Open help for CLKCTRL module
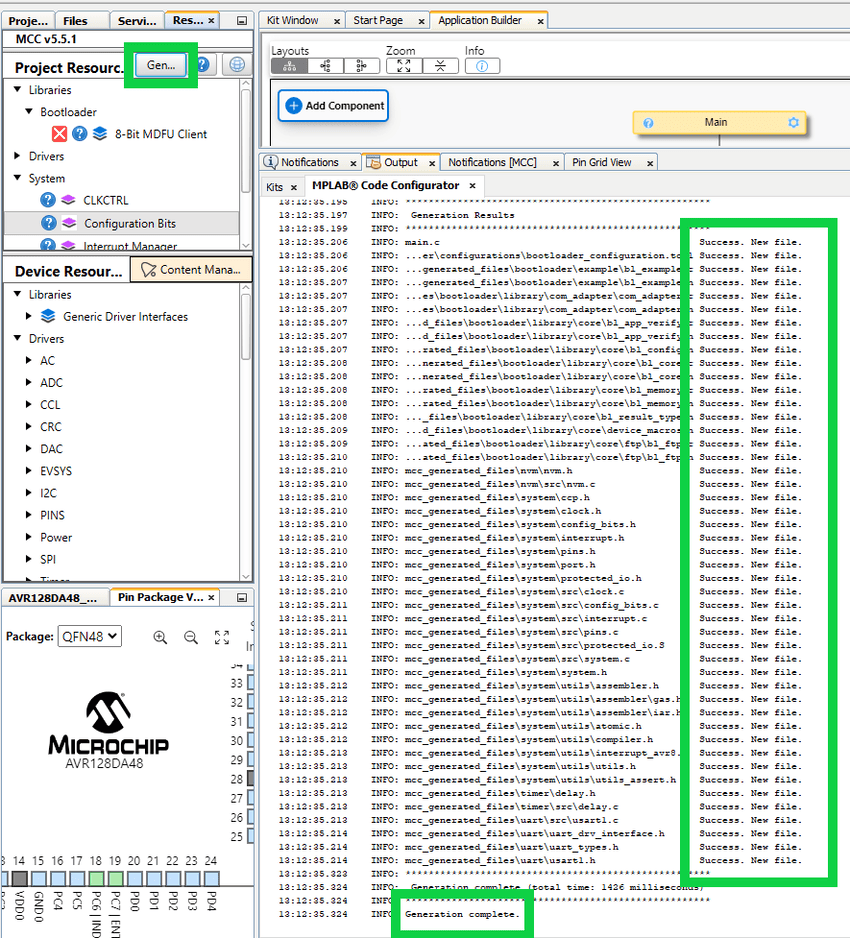This screenshot has width=850, height=938. [x=48, y=200]
